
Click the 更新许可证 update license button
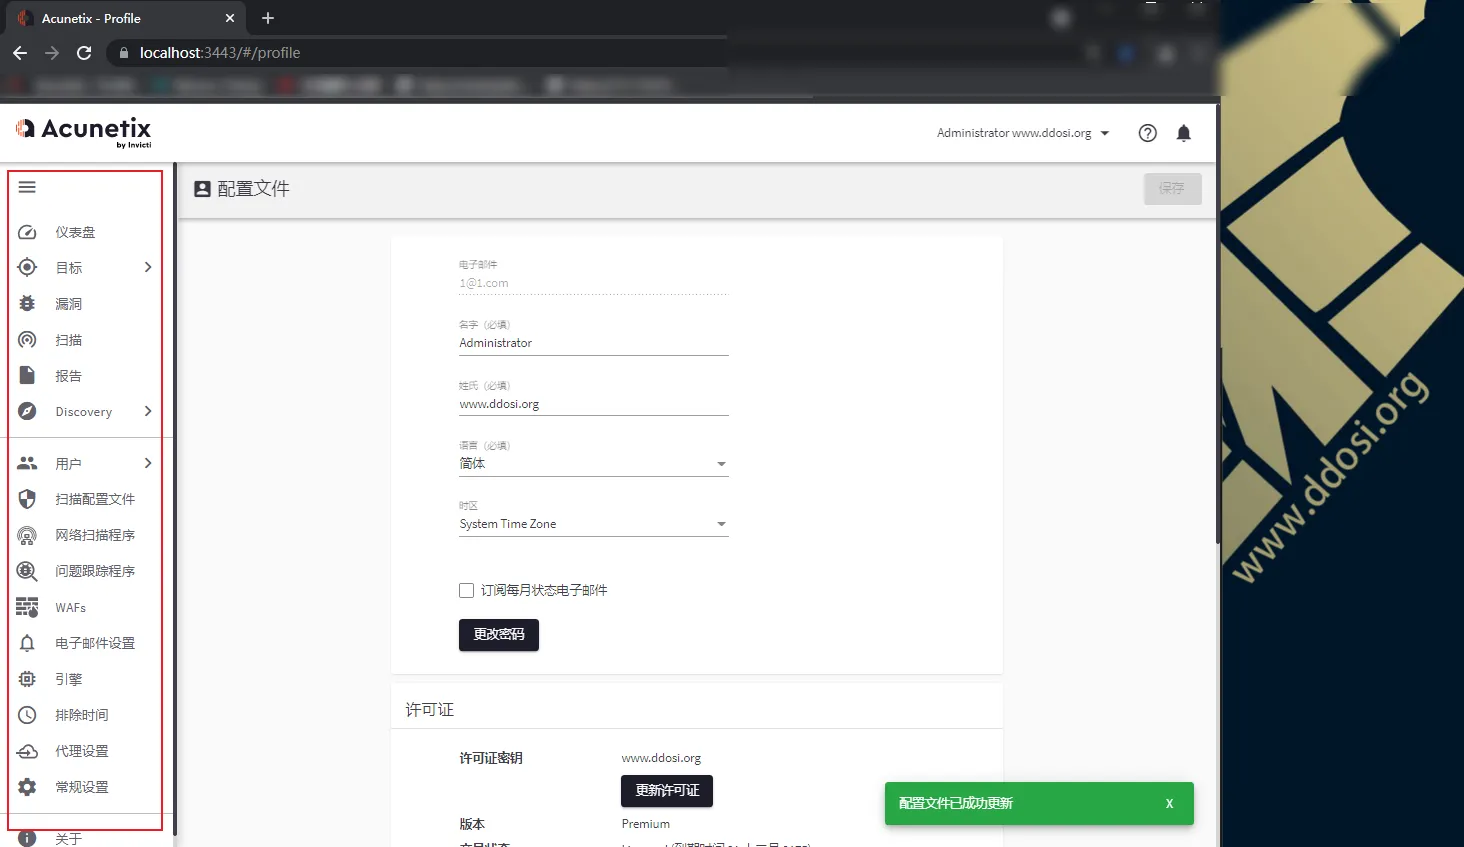(x=667, y=791)
